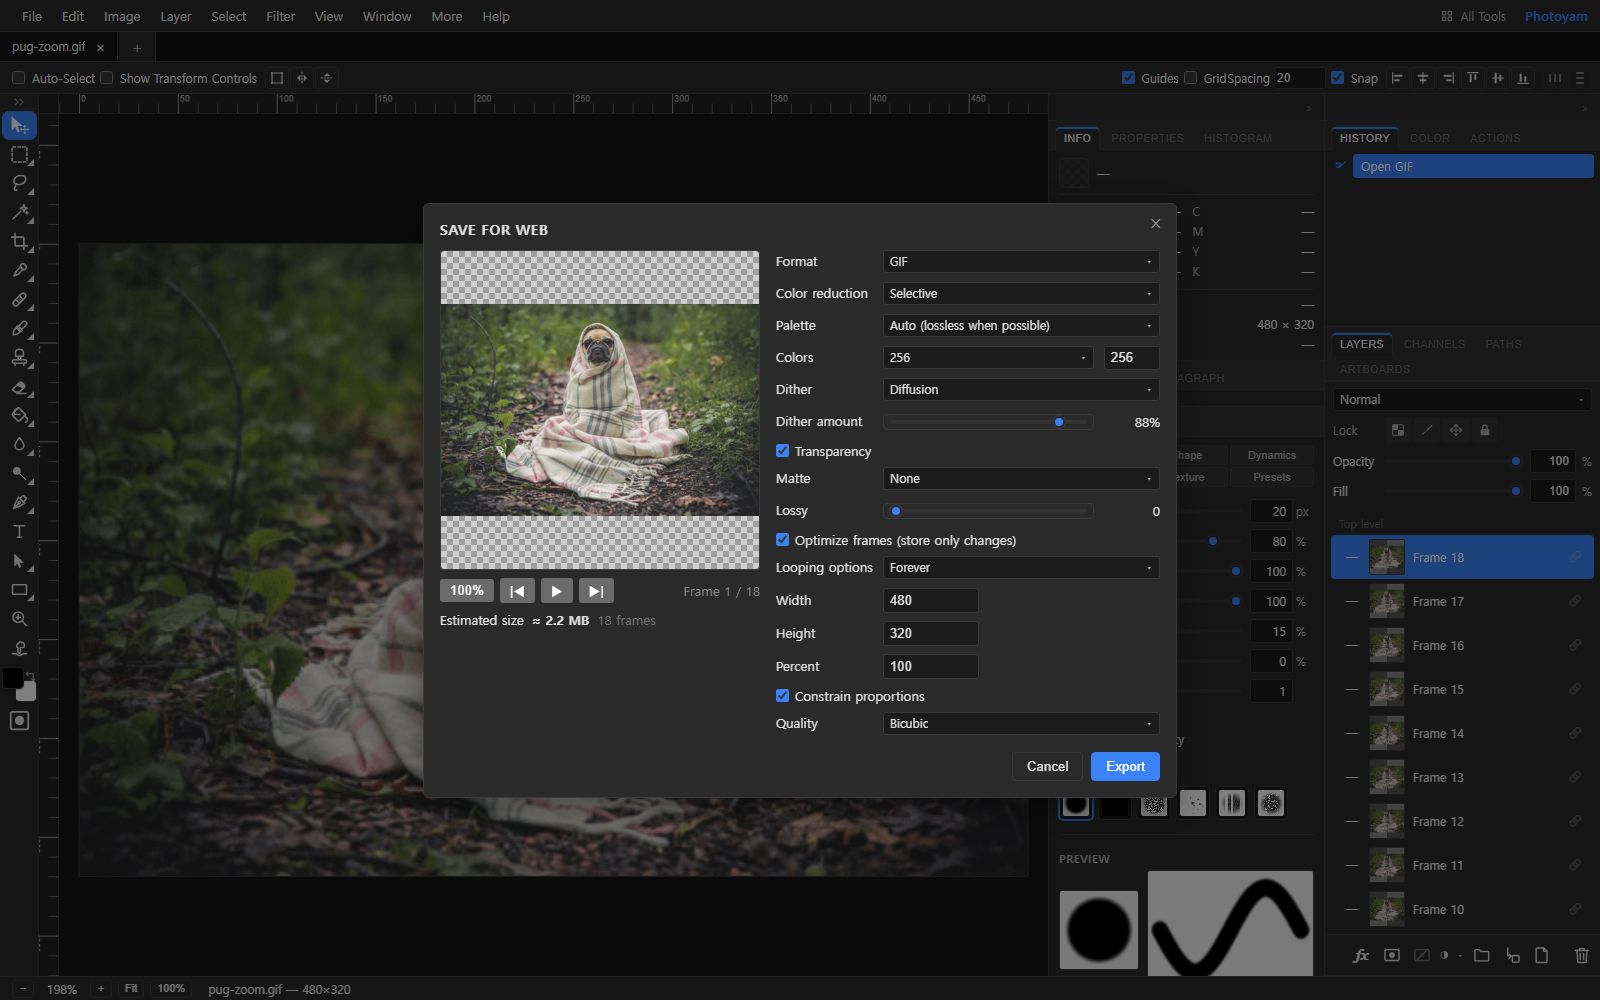This screenshot has height=1000, width=1600.
Task: Select the Magic Wand tool
Action: tap(19, 212)
